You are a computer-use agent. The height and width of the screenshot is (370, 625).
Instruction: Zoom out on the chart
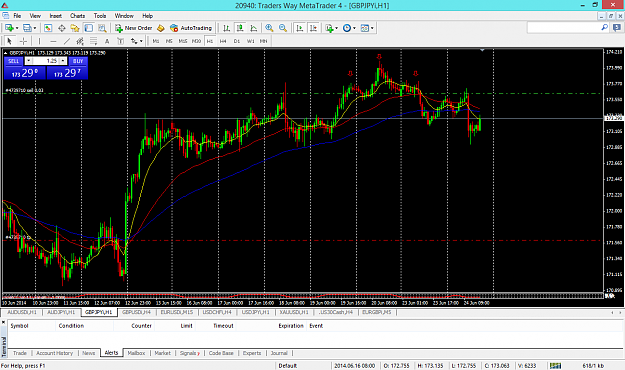[283, 28]
